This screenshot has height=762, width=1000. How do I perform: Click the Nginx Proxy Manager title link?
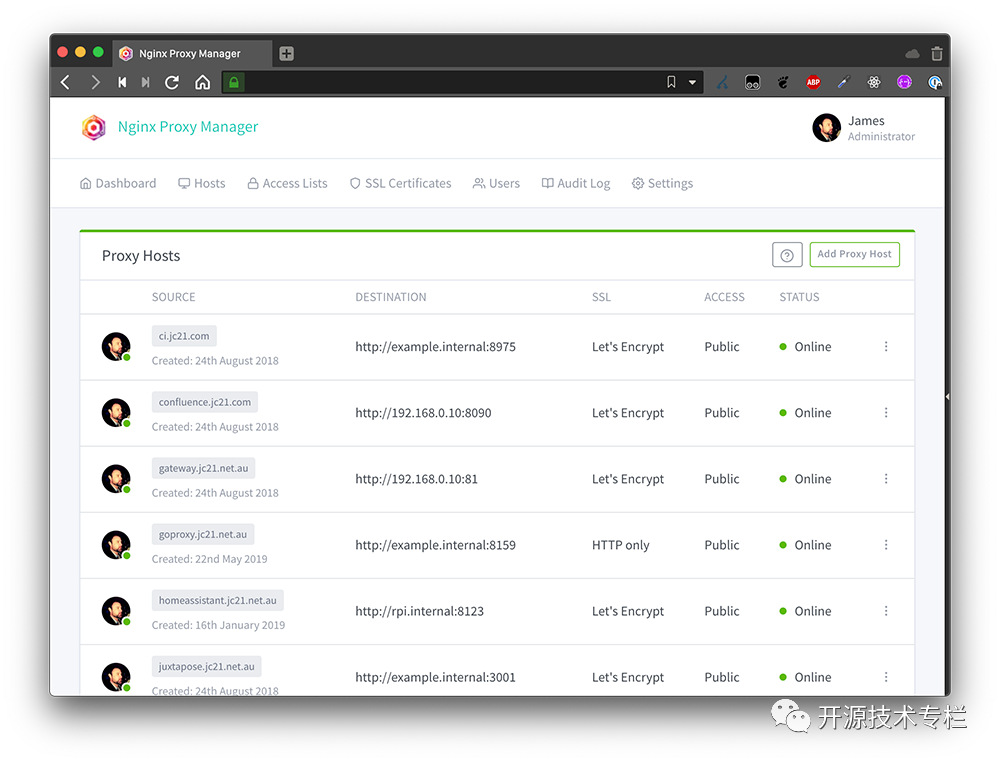click(x=188, y=127)
